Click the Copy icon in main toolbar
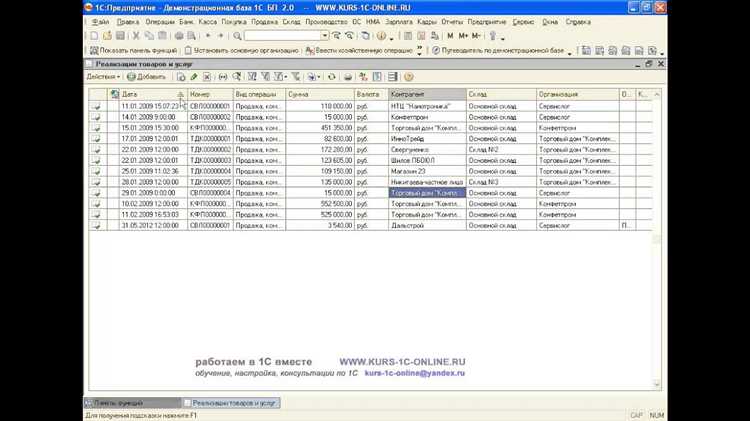Viewport: 750px width, 421px height. tap(149, 36)
